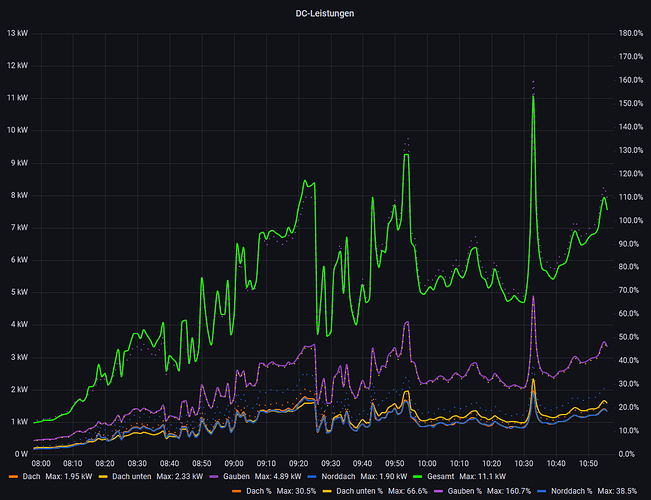Click the 10:00 time axis label
Image resolution: width=651 pixels, height=500 pixels.
[427, 463]
